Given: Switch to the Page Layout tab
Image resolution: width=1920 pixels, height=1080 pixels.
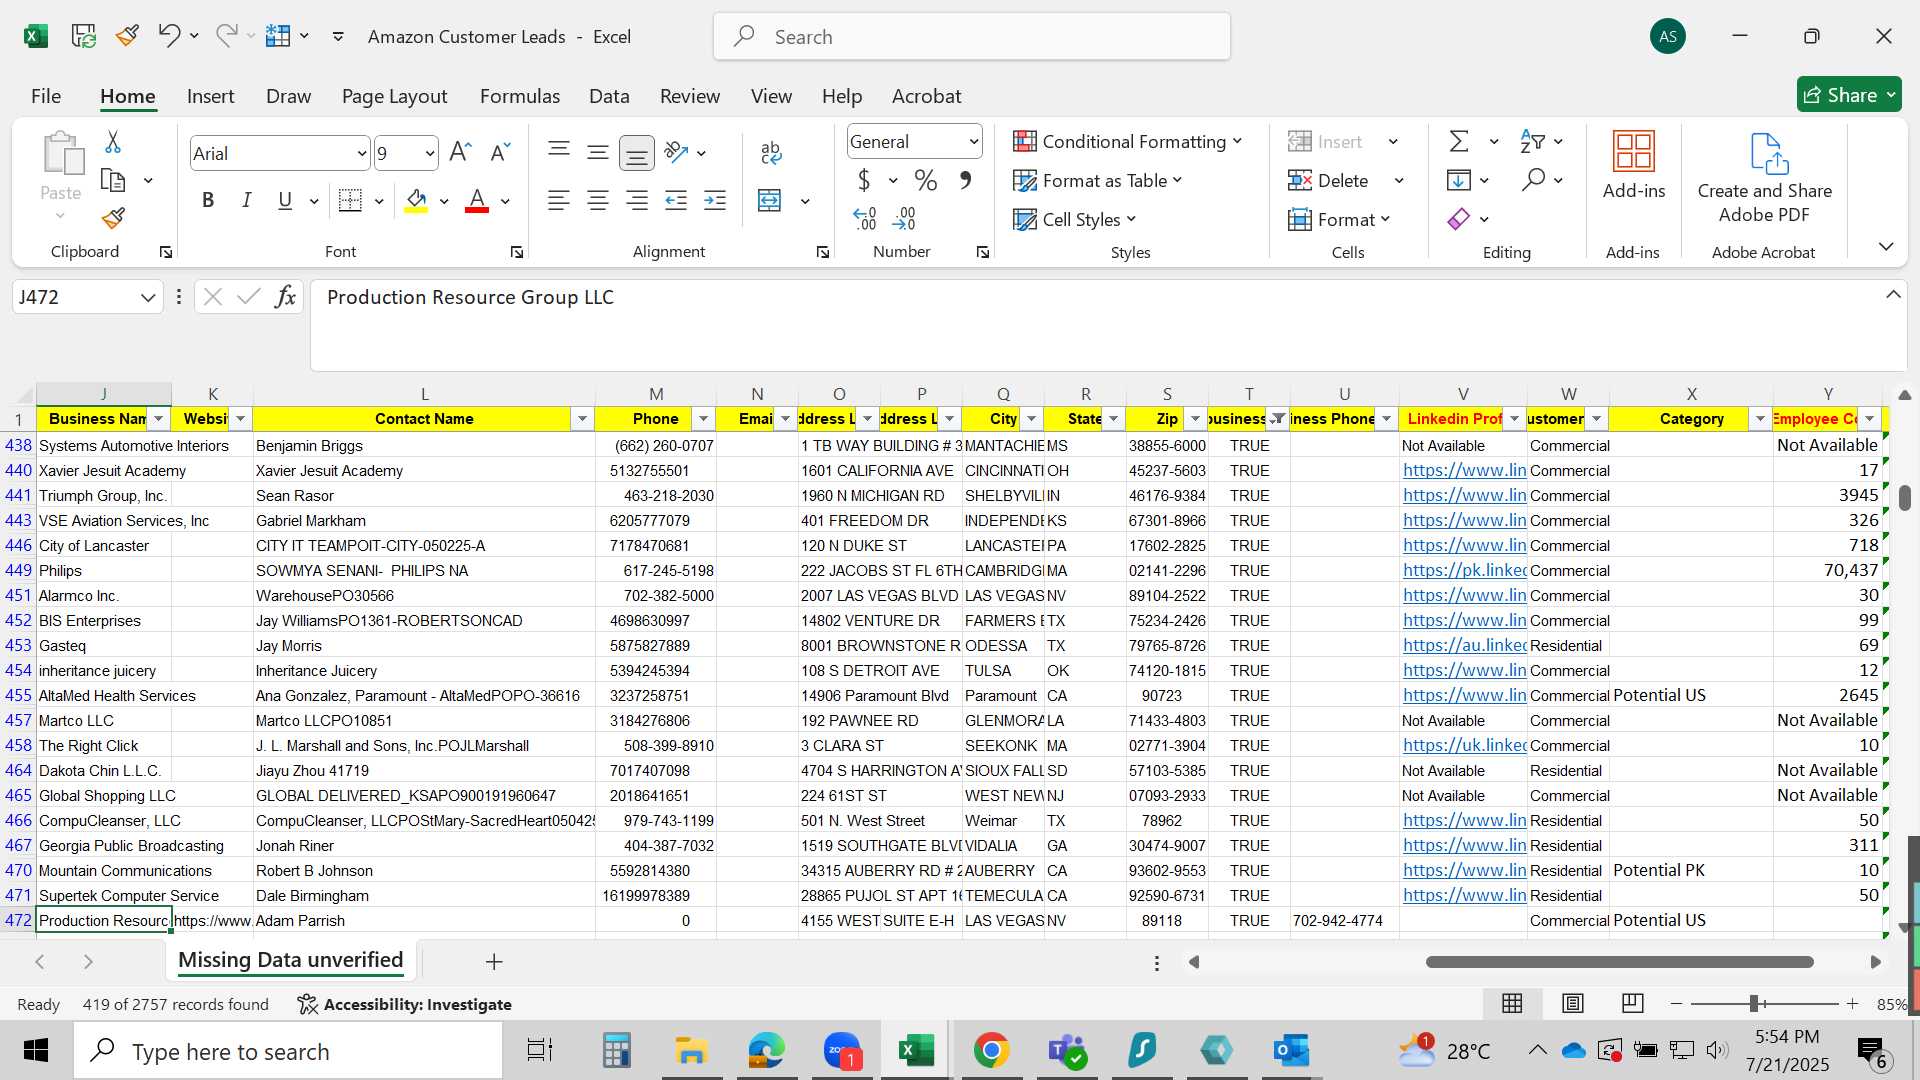Looking at the screenshot, I should (x=394, y=96).
